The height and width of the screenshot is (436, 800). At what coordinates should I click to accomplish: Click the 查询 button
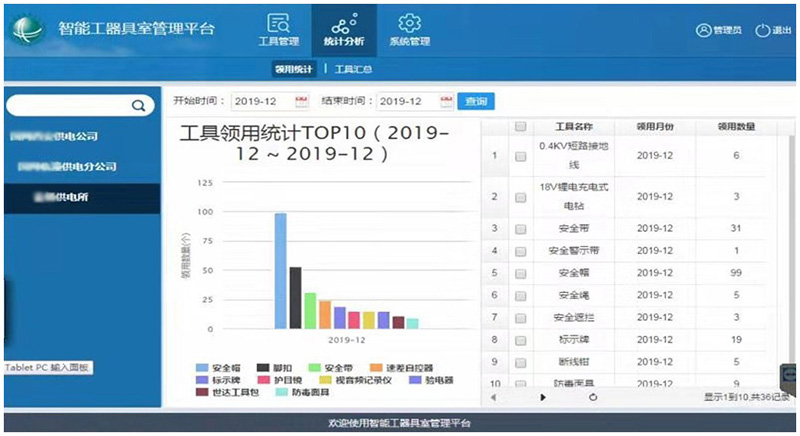tap(476, 101)
